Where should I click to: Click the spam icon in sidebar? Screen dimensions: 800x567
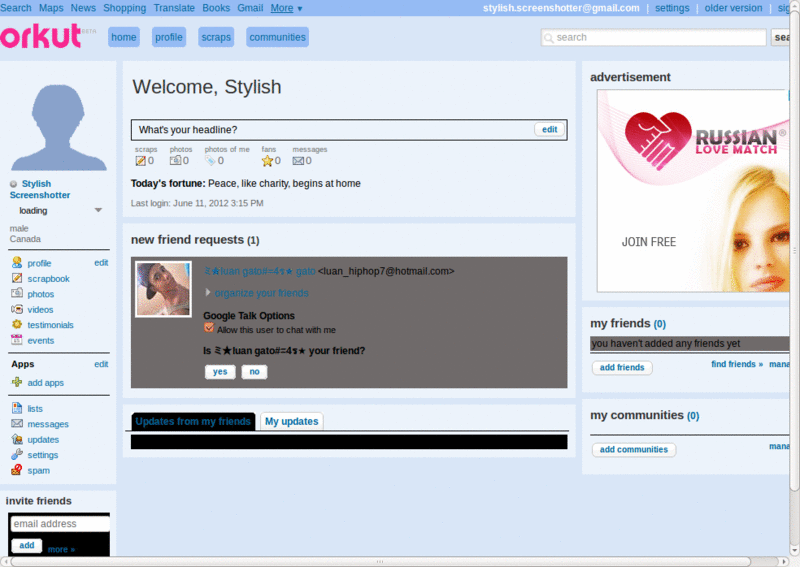17,470
